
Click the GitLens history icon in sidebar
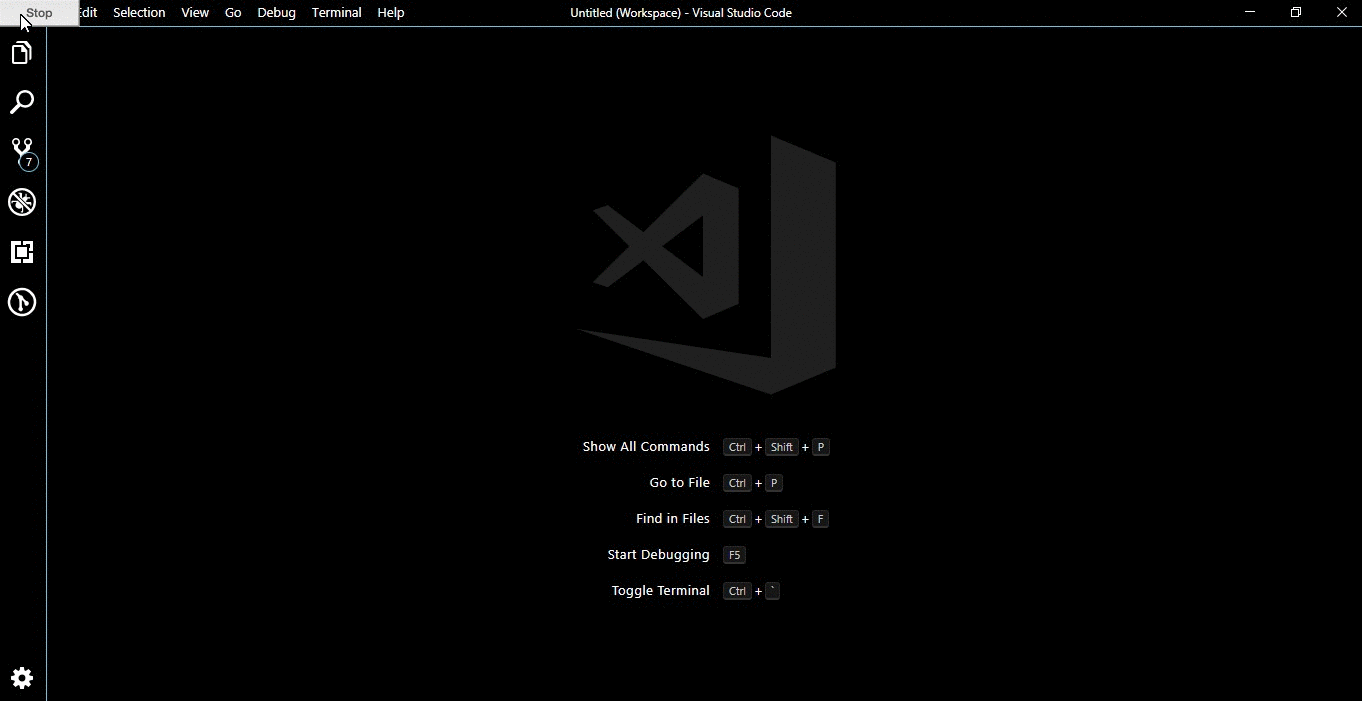[21, 302]
